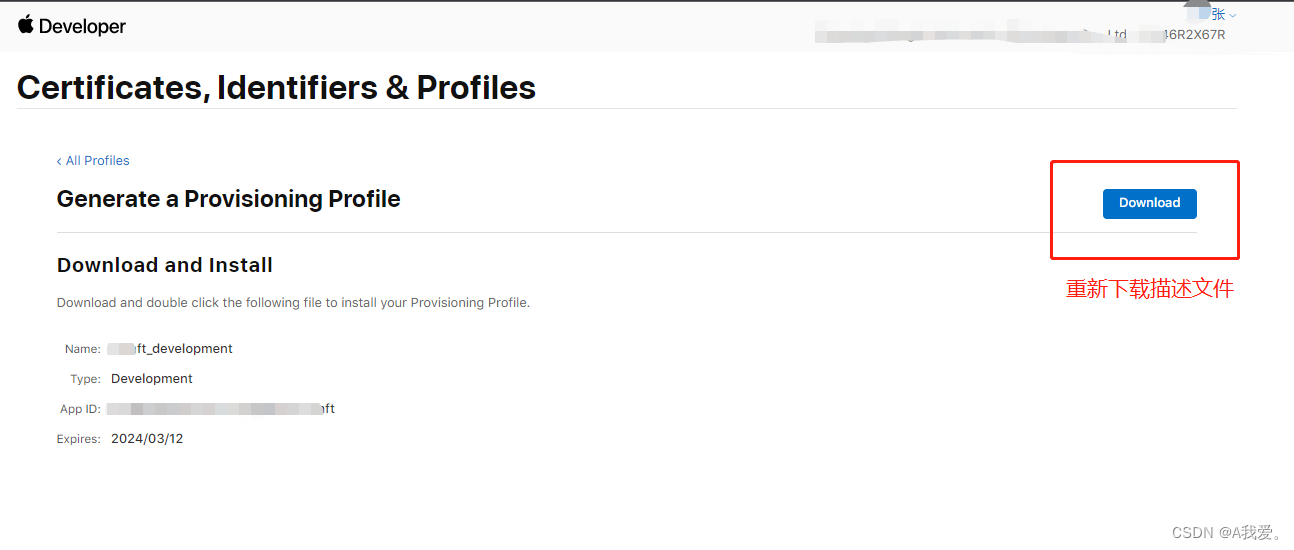Screen dimensions: 1294x550
Task: Click the Download and Install heading
Action: (165, 265)
